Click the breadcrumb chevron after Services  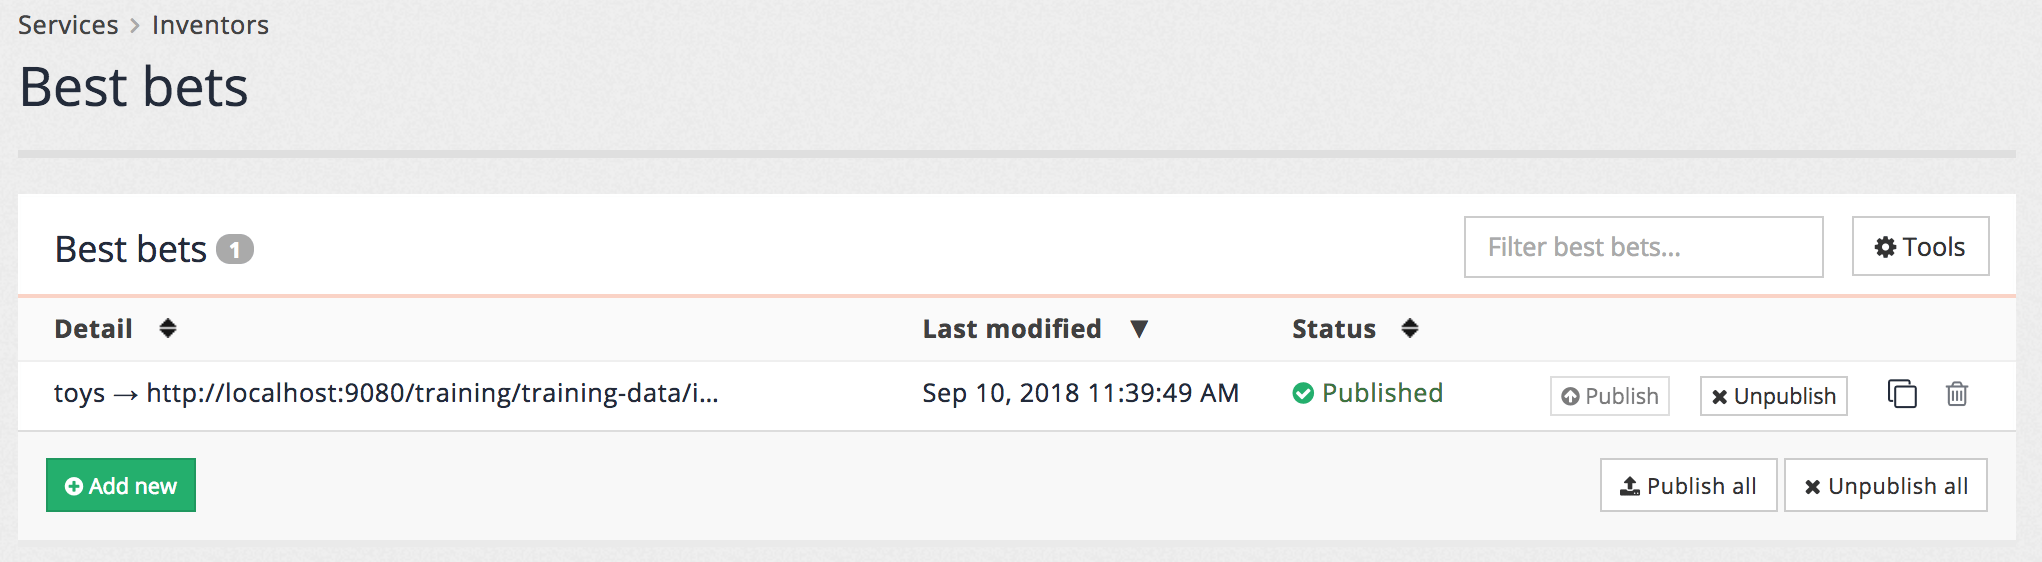(x=135, y=26)
